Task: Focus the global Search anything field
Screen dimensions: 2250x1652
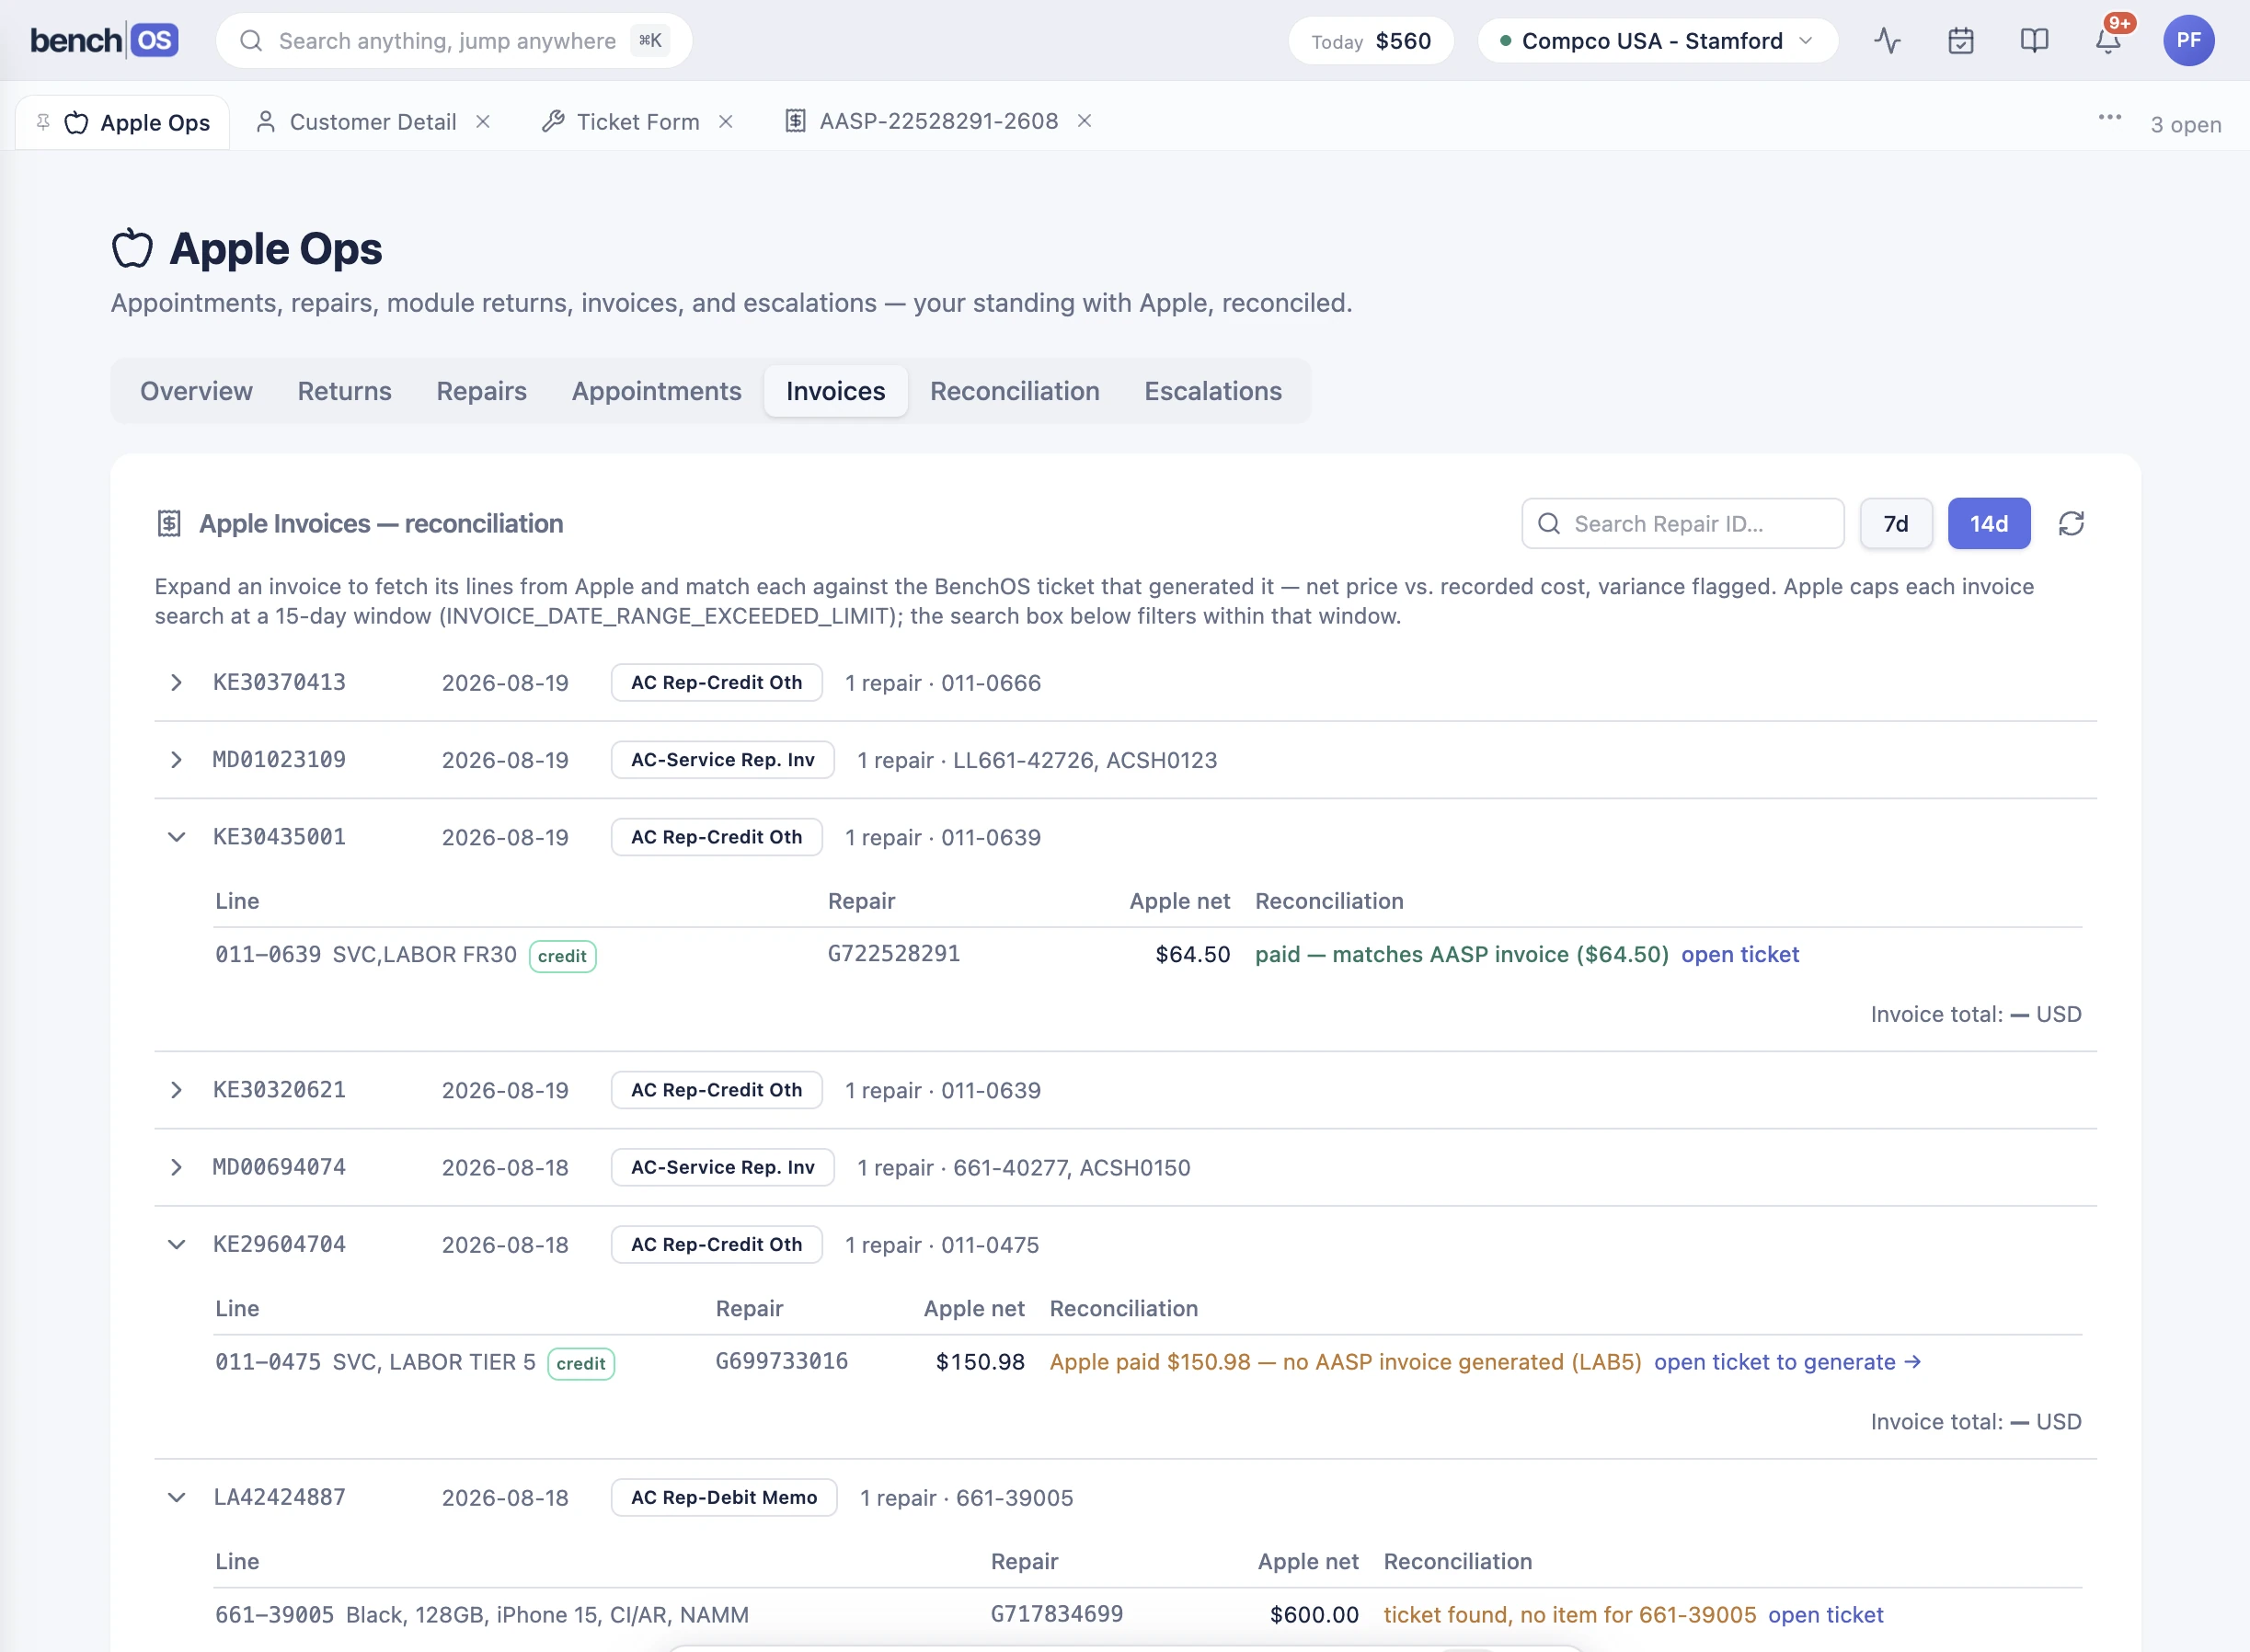Action: [454, 41]
